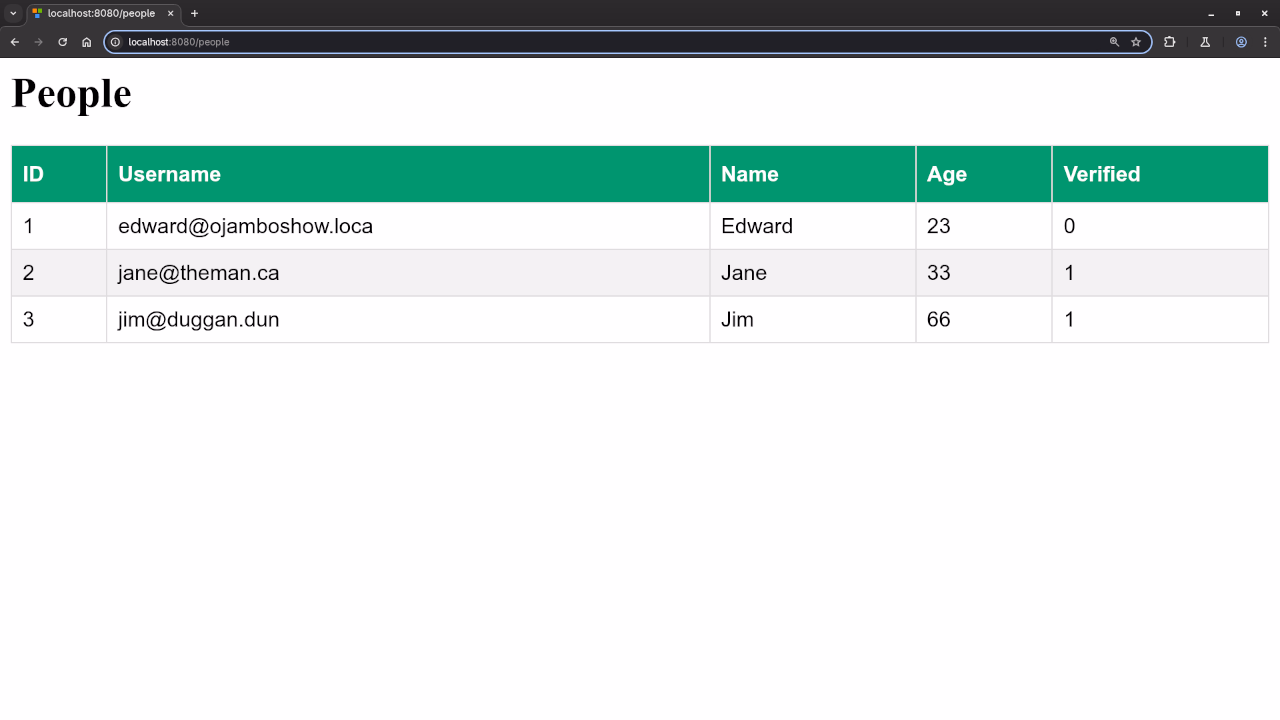Click the Age column header
Screen dimensions: 1280x720
tap(984, 174)
